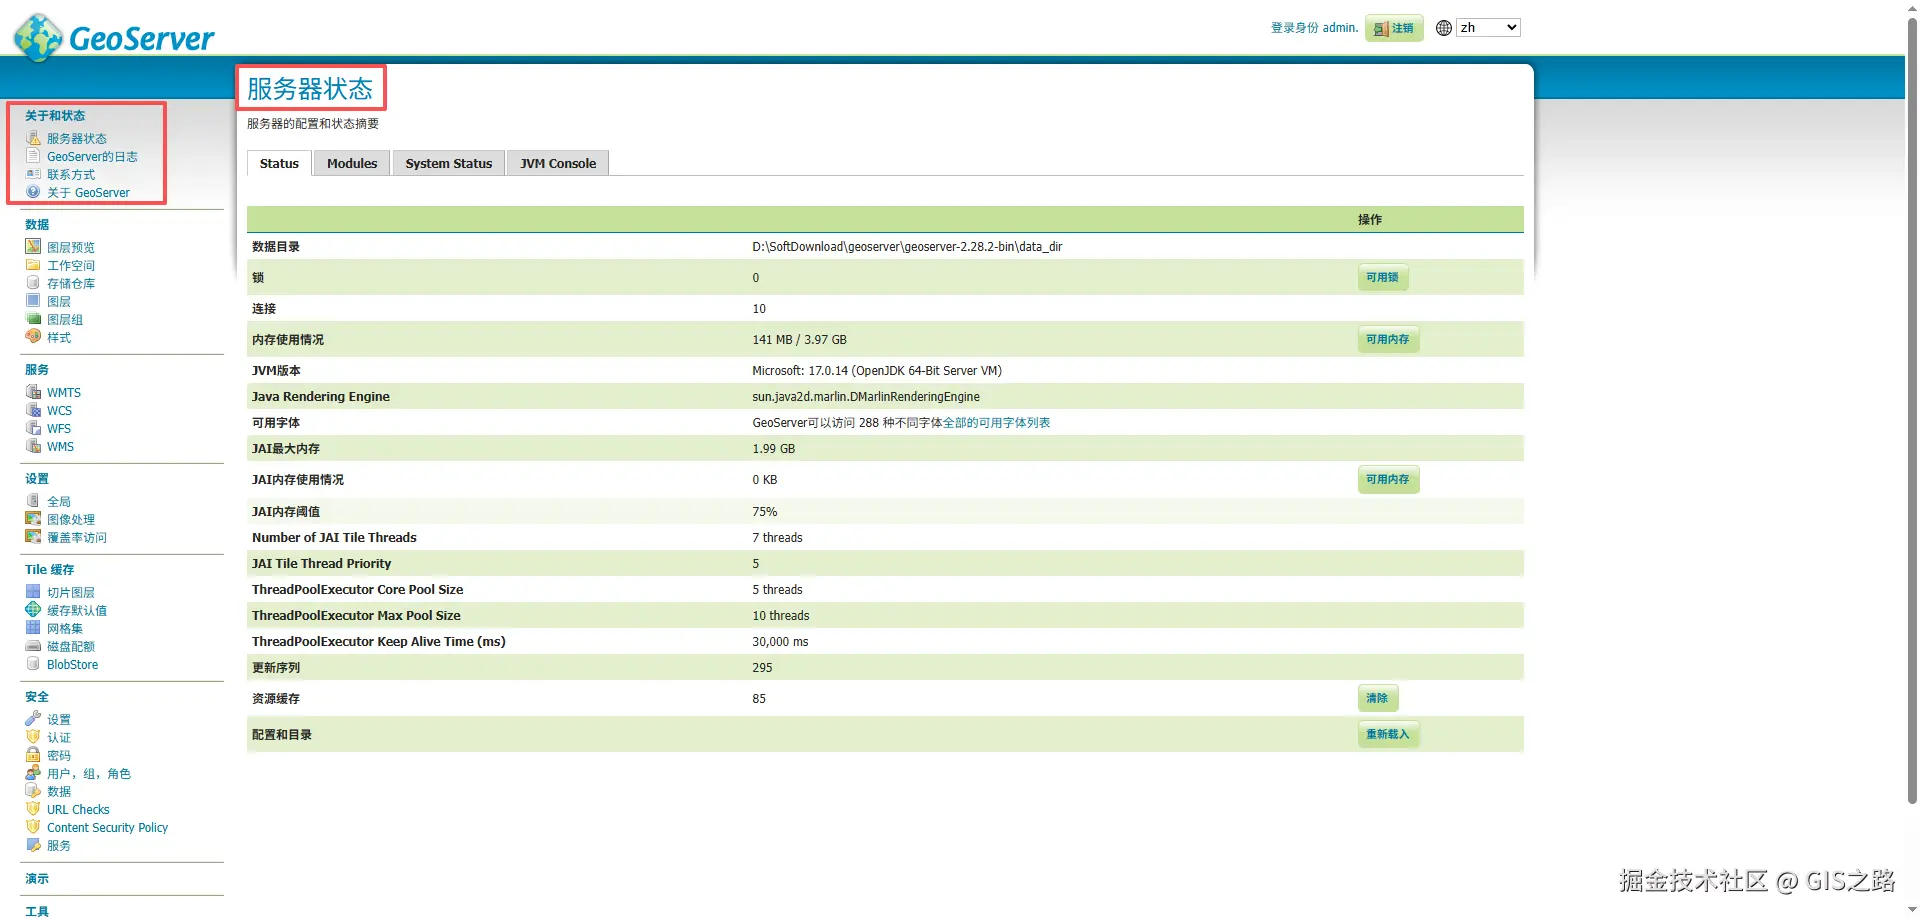Click the 10 threads max pool size value
Viewport: 1920px width, 919px height.
pos(781,616)
